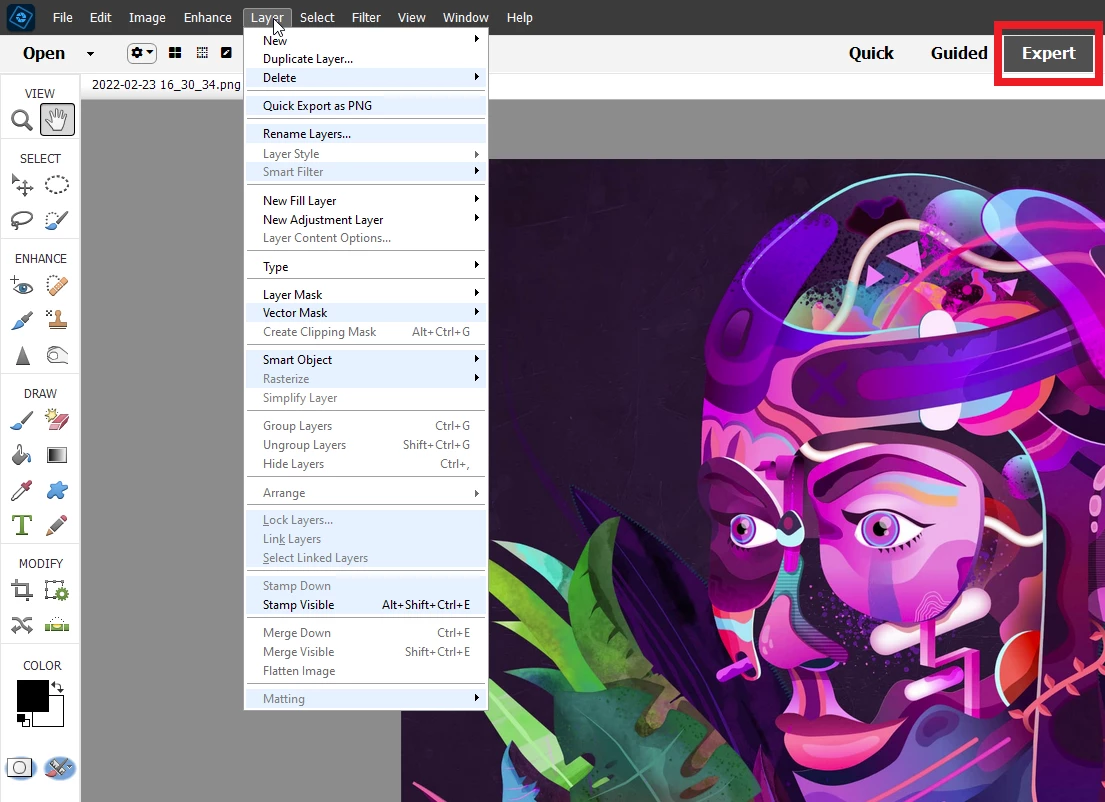Expand the New submenu

pyautogui.click(x=366, y=39)
